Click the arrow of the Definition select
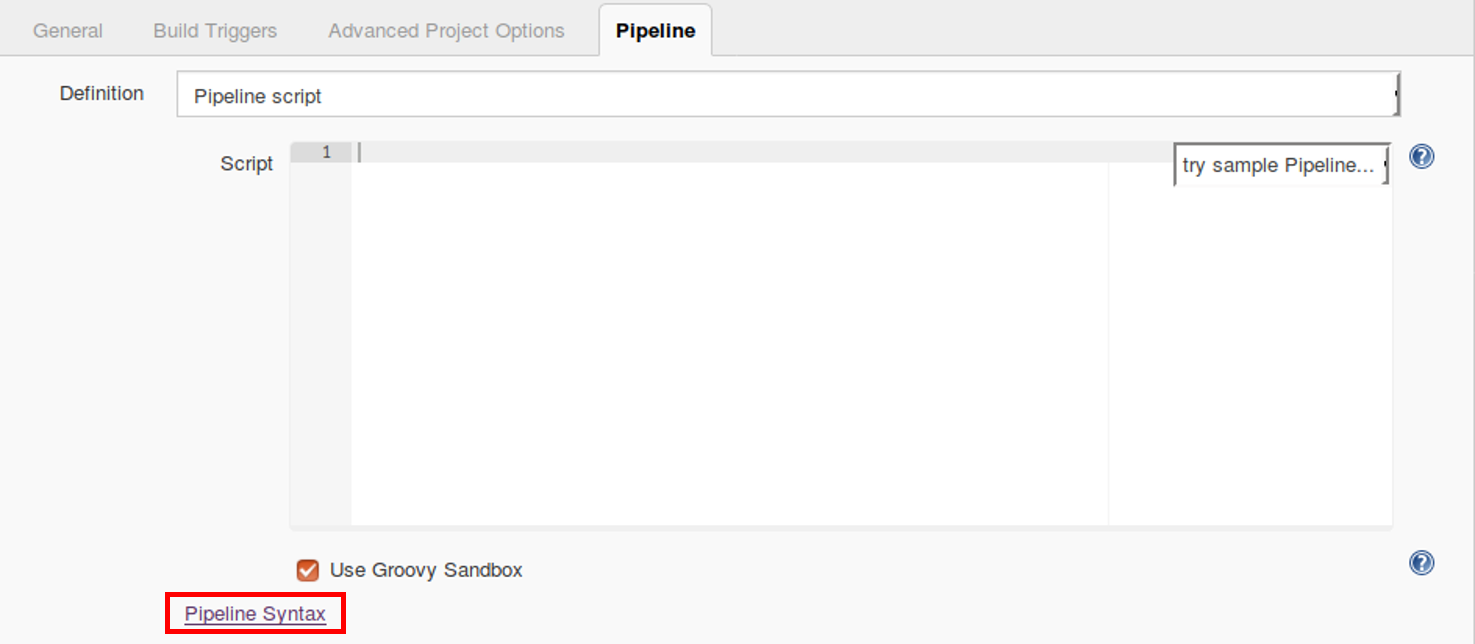This screenshot has height=644, width=1475. coord(1396,96)
